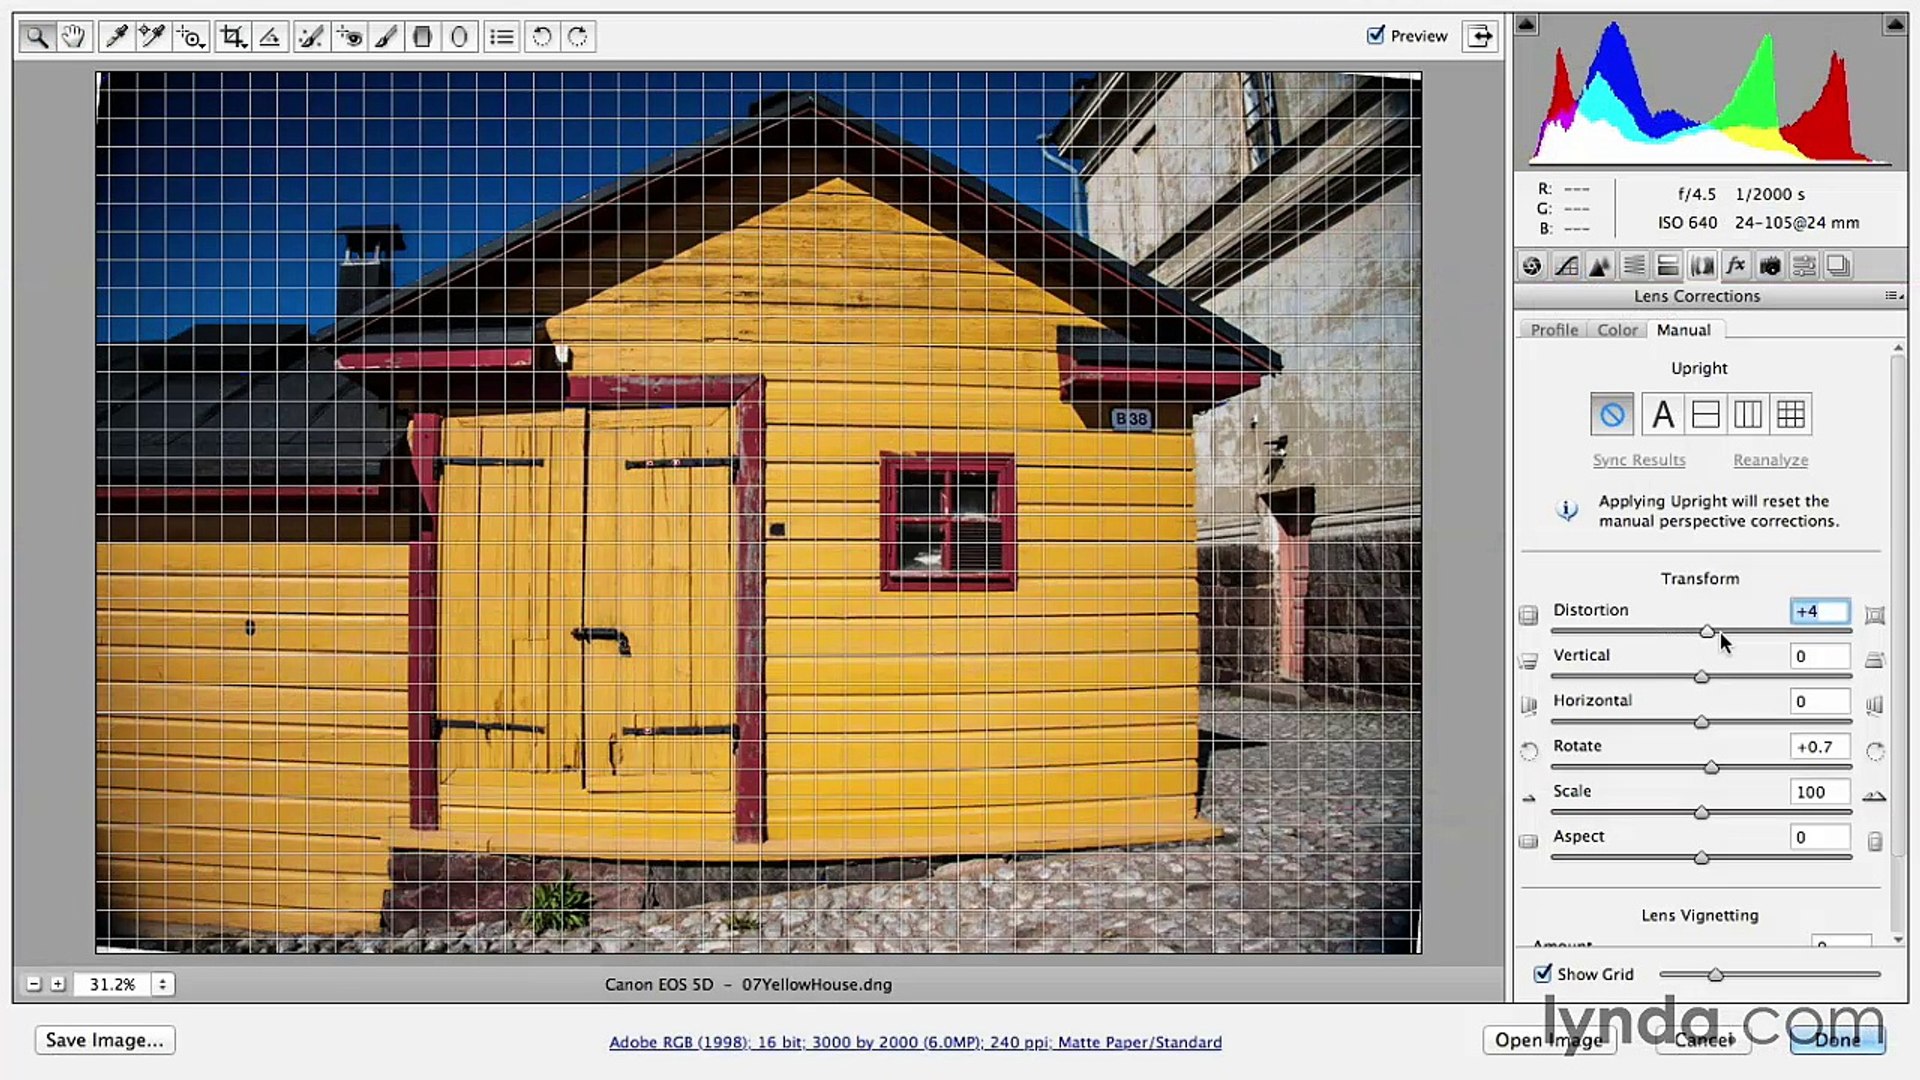Screen dimensions: 1920x1080
Task: Switch to the Color tab
Action: 1616,330
